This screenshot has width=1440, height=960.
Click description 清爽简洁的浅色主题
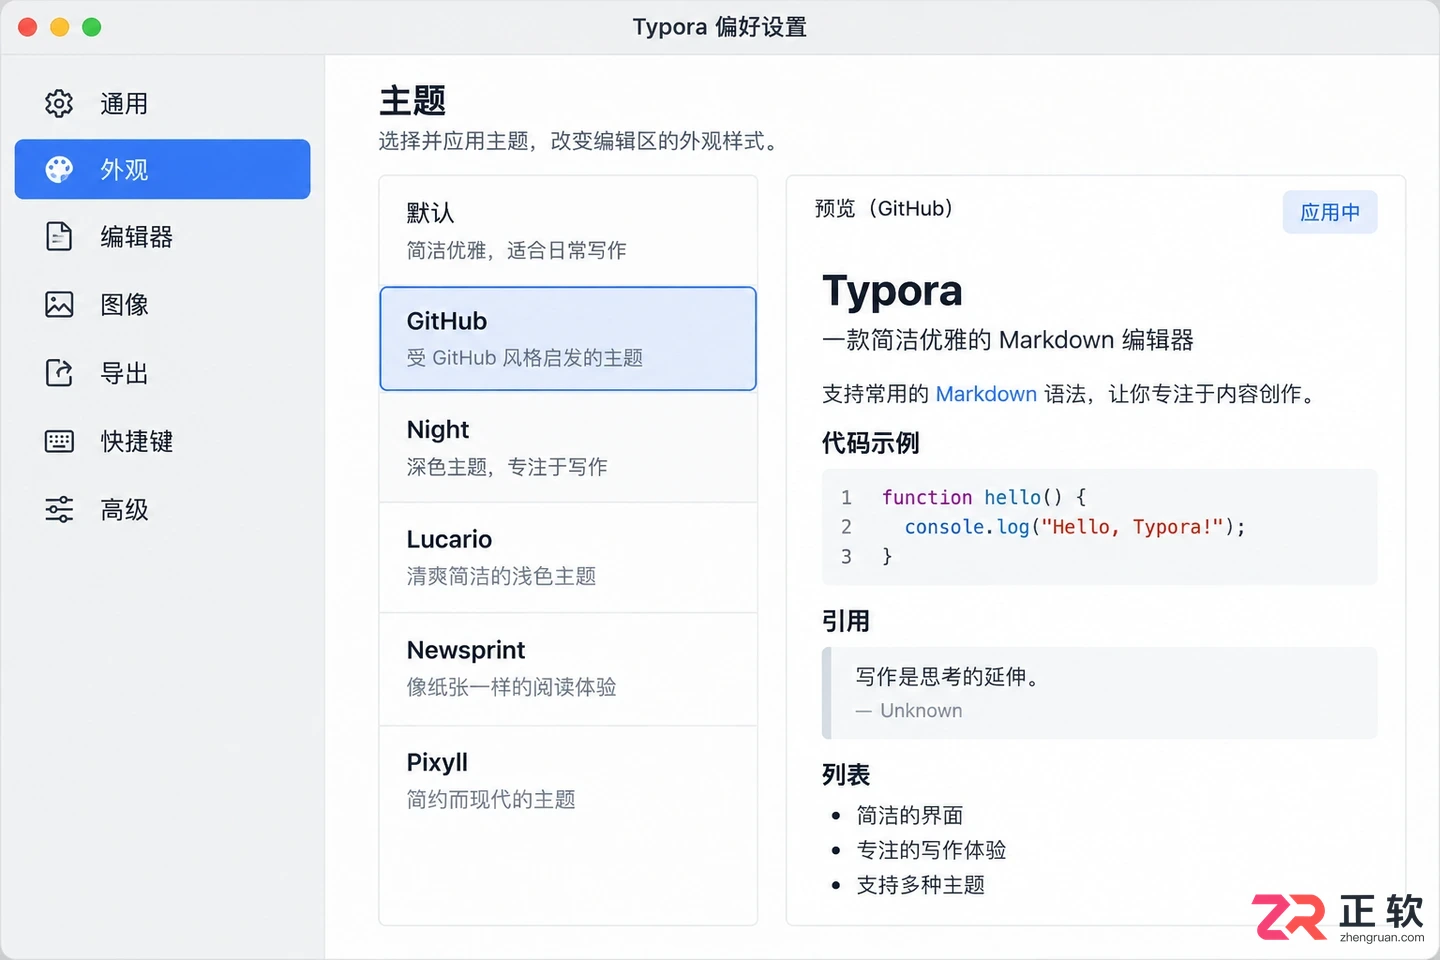pos(501,576)
